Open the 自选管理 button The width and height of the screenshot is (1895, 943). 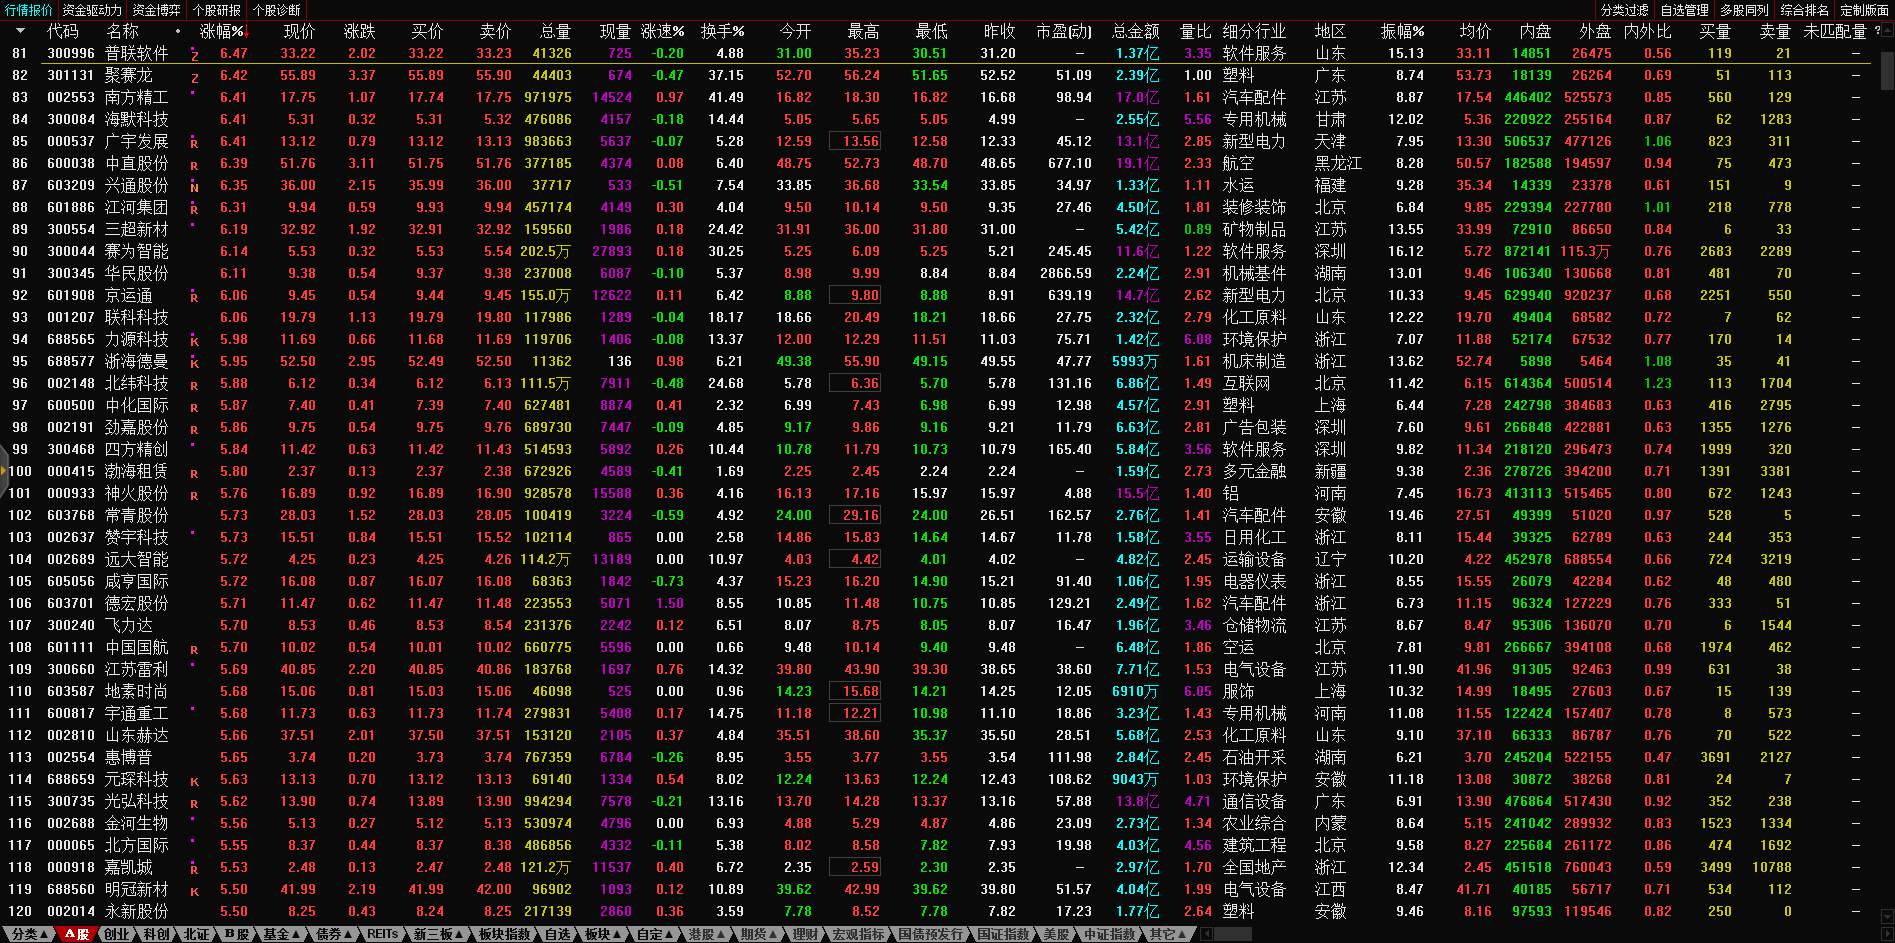pyautogui.click(x=1684, y=10)
